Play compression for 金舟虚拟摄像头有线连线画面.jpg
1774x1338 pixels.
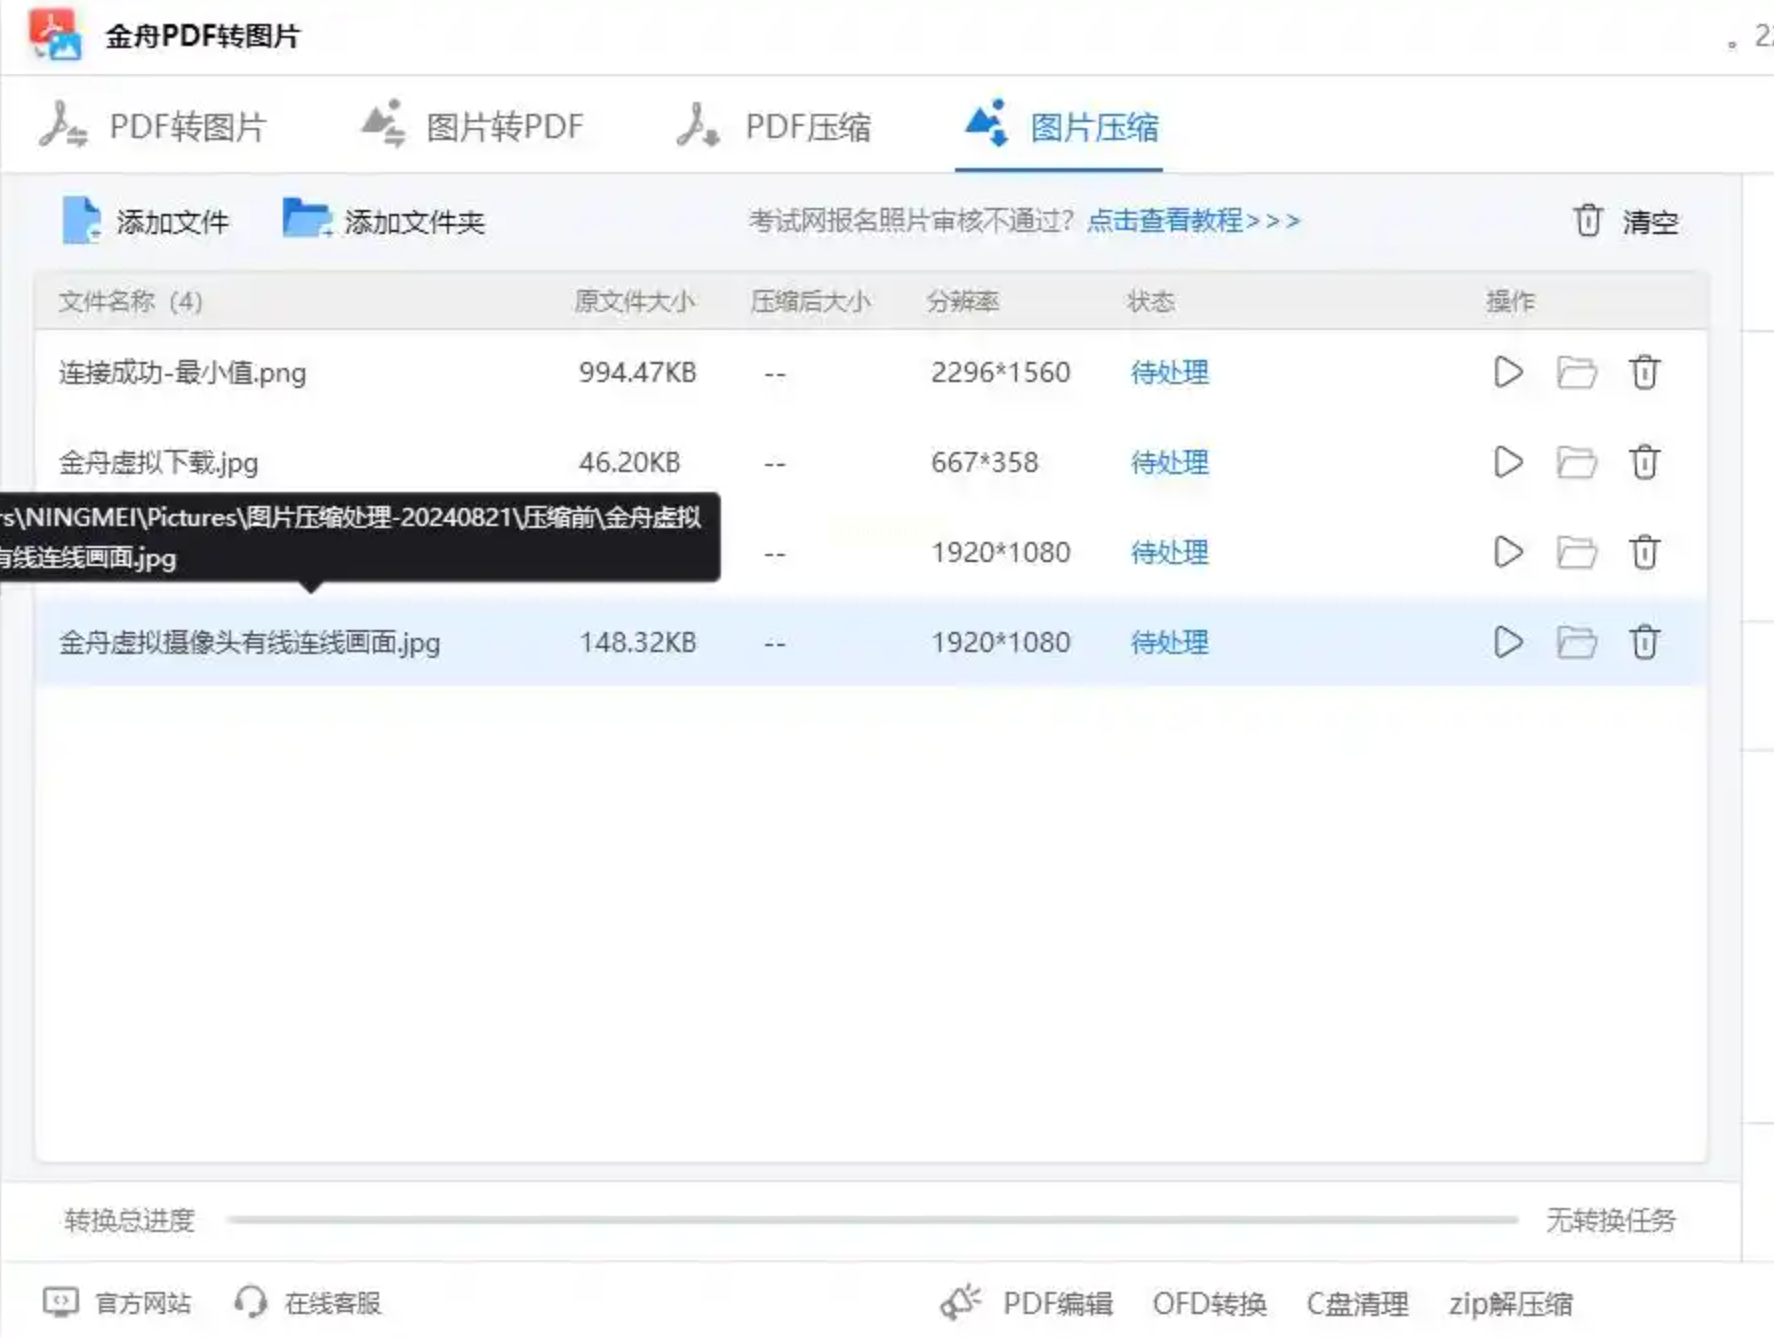point(1507,642)
